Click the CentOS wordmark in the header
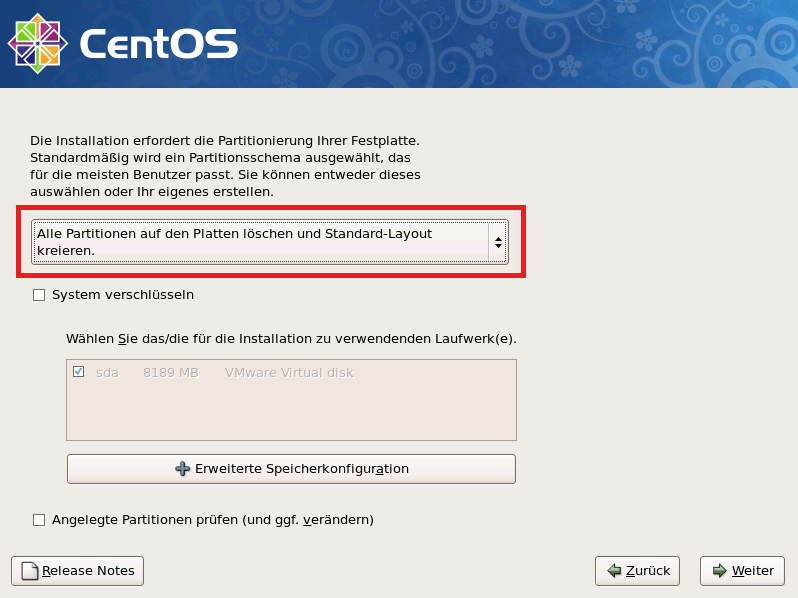Screen dimensions: 798x598 [x=158, y=44]
